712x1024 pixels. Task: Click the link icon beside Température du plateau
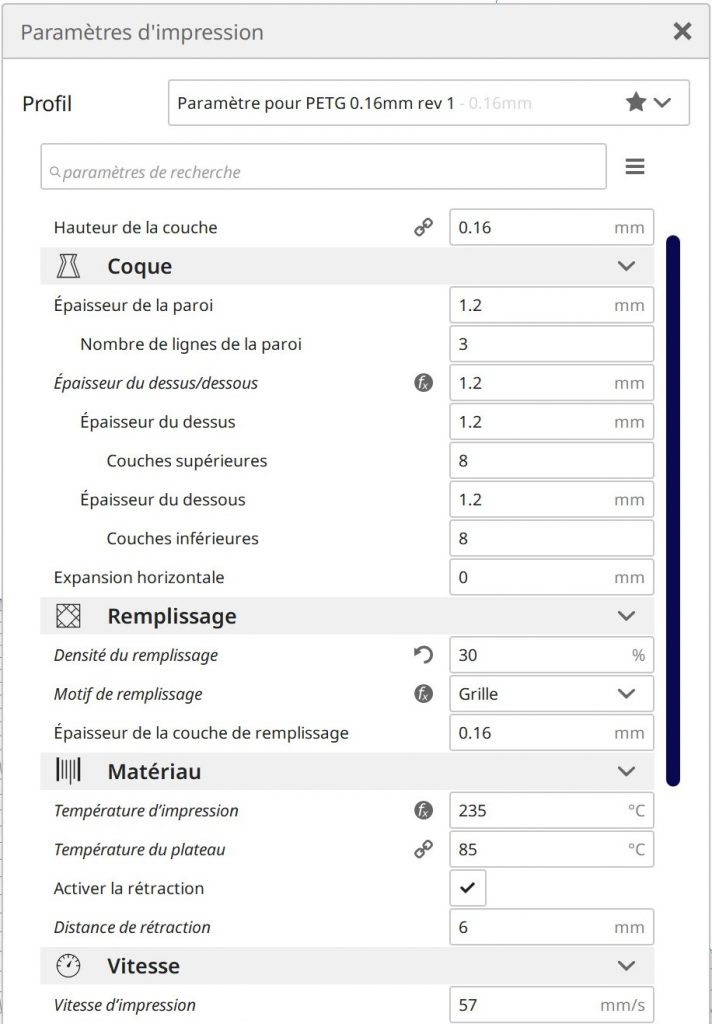(x=424, y=849)
